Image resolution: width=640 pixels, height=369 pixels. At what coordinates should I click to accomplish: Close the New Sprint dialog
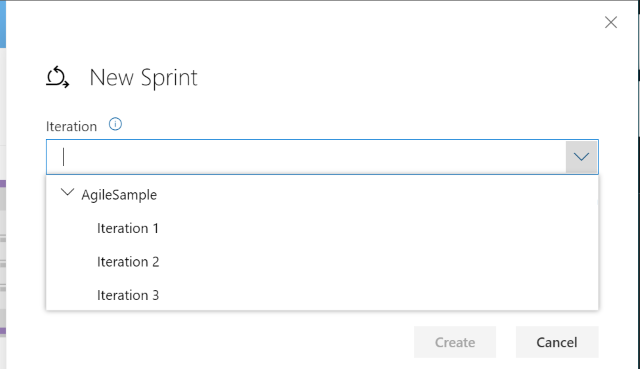tap(611, 22)
